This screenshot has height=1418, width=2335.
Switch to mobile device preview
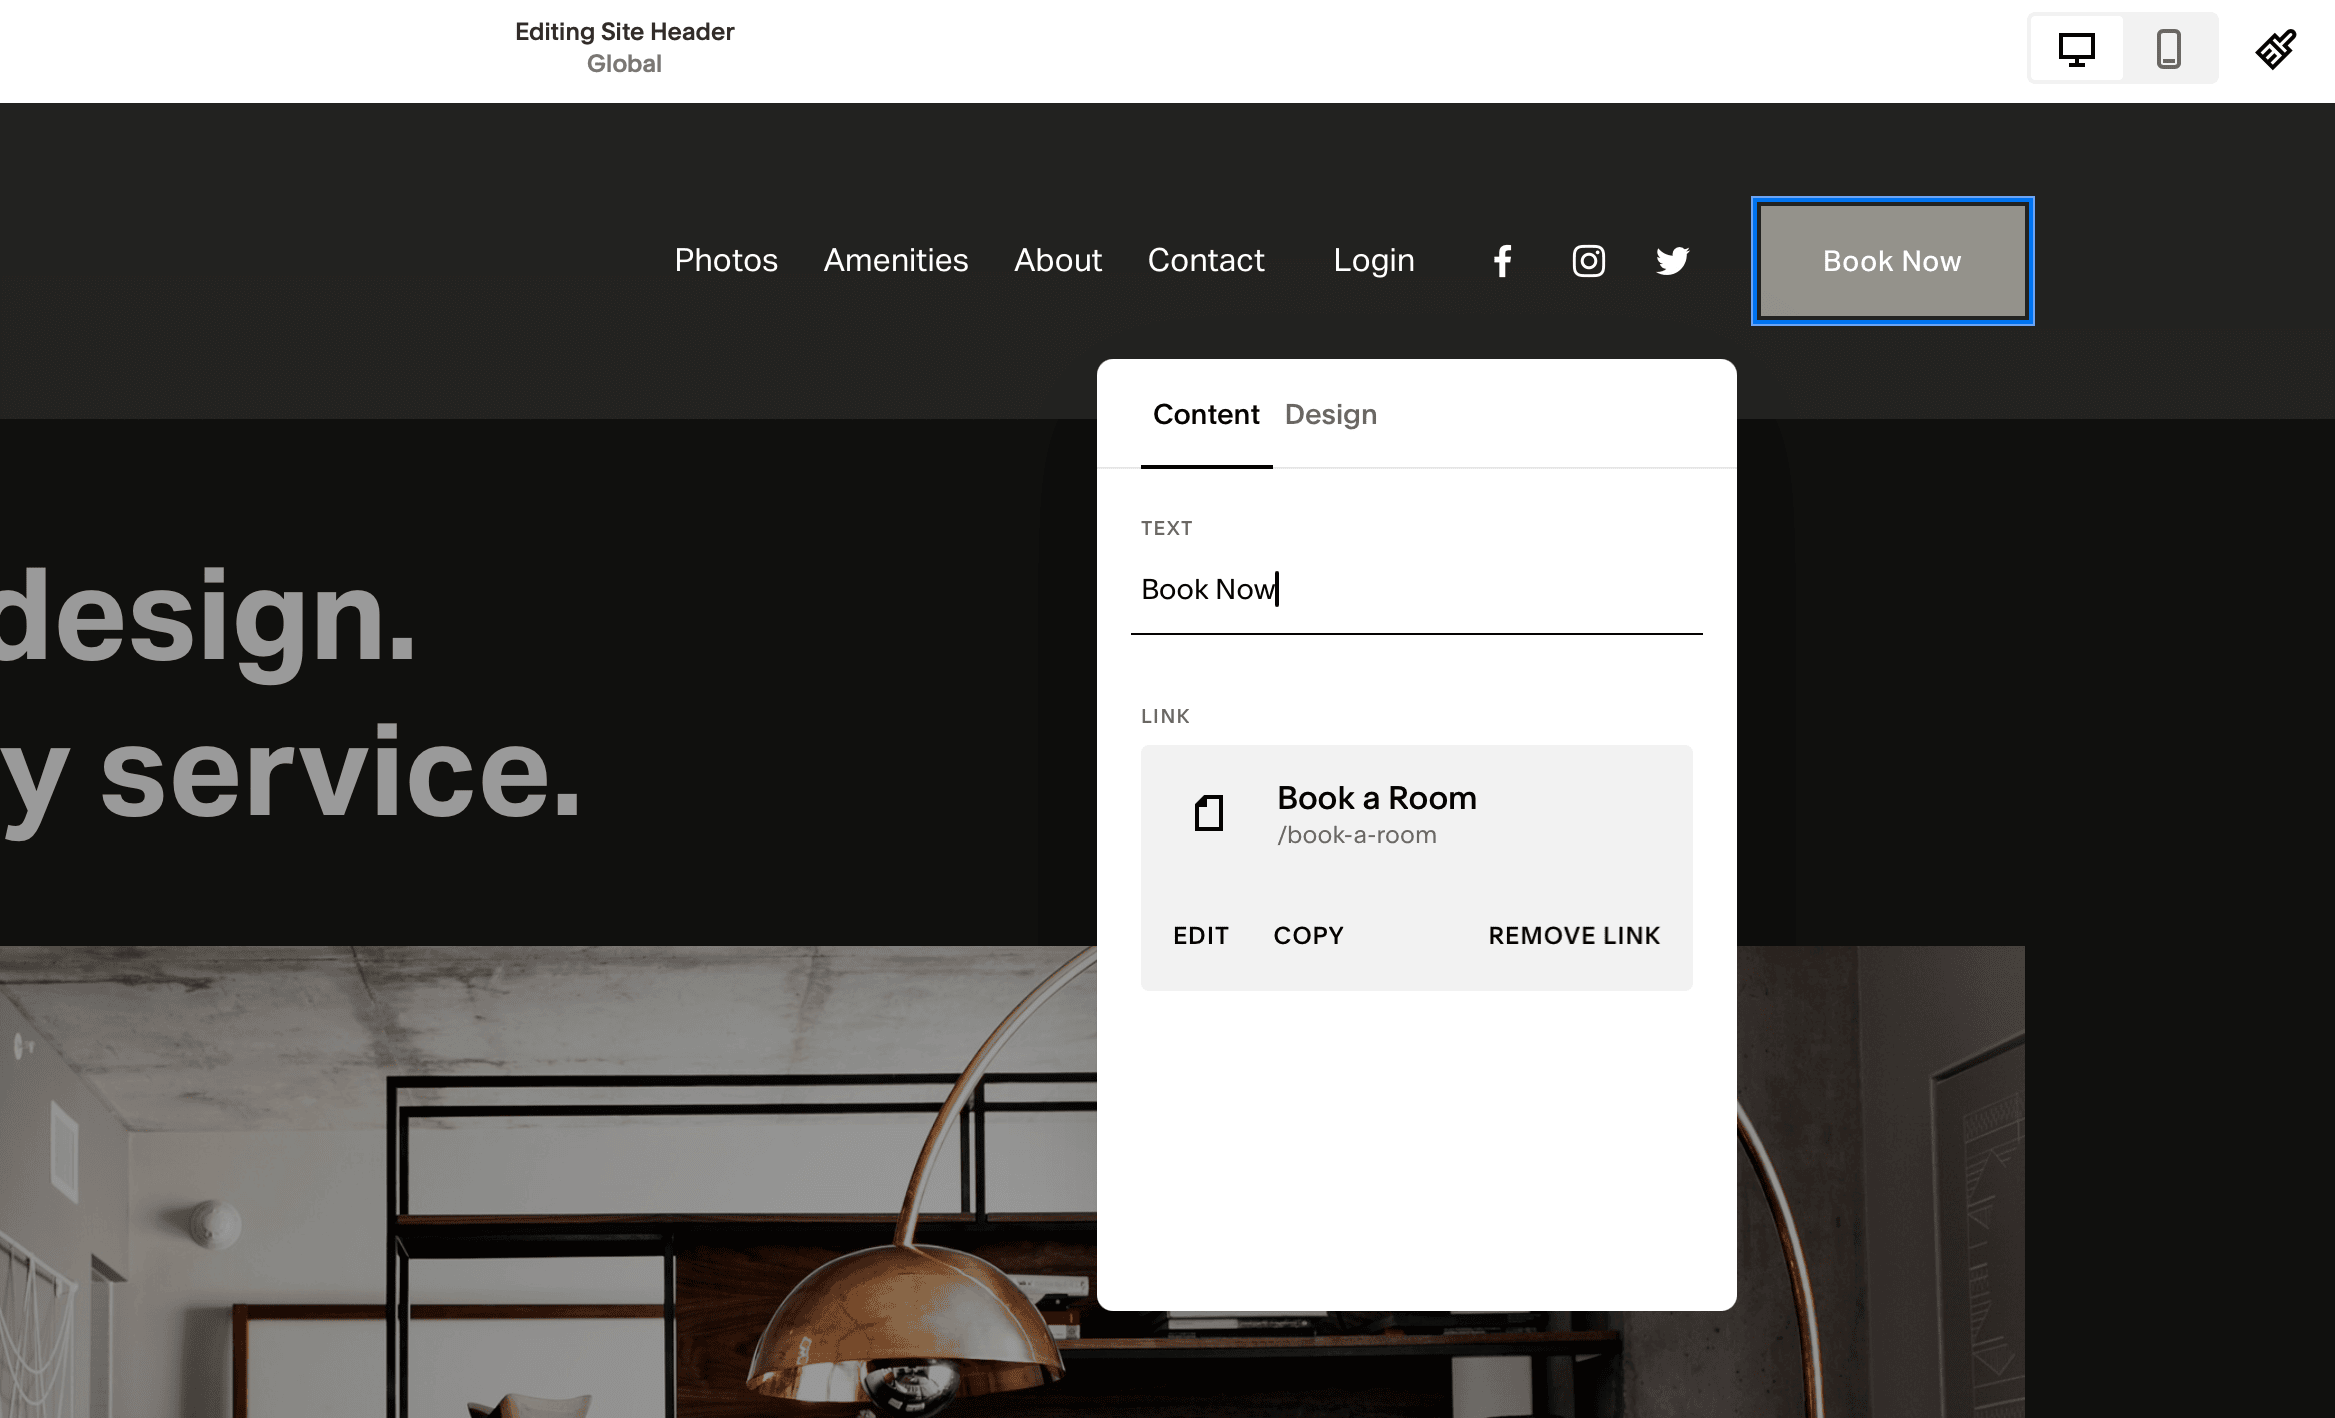tap(2168, 49)
